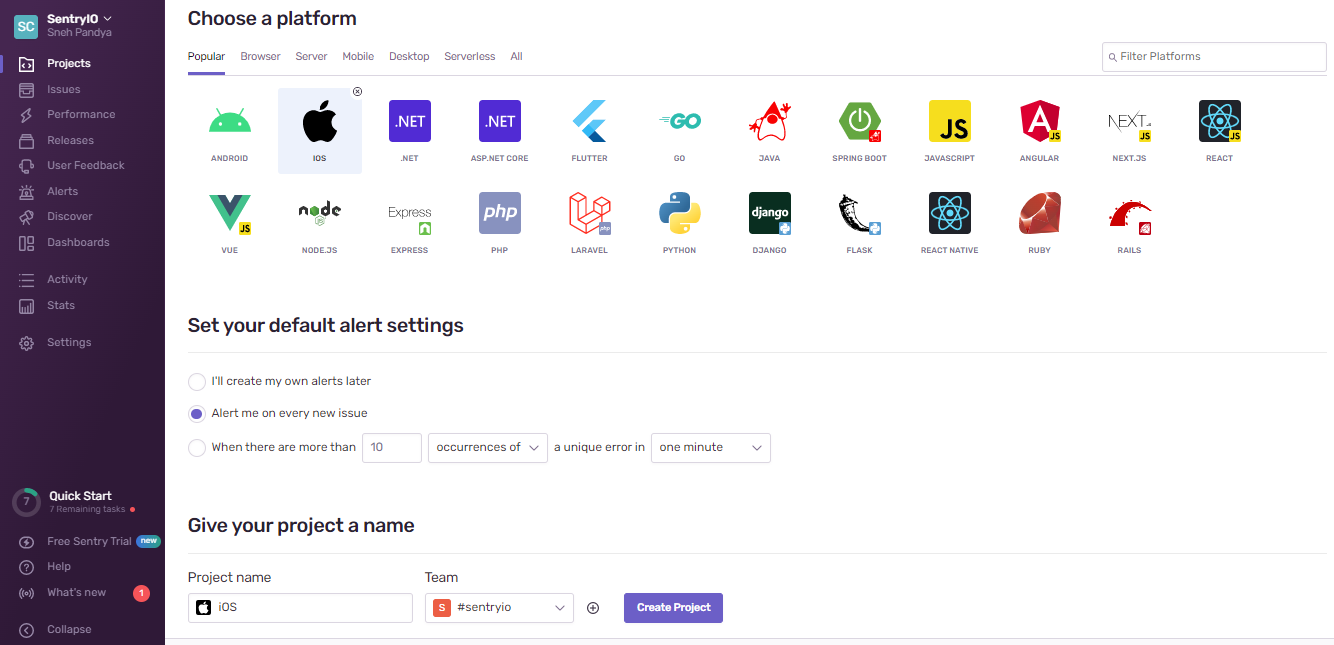Choose the Ruby platform icon

(1040, 213)
